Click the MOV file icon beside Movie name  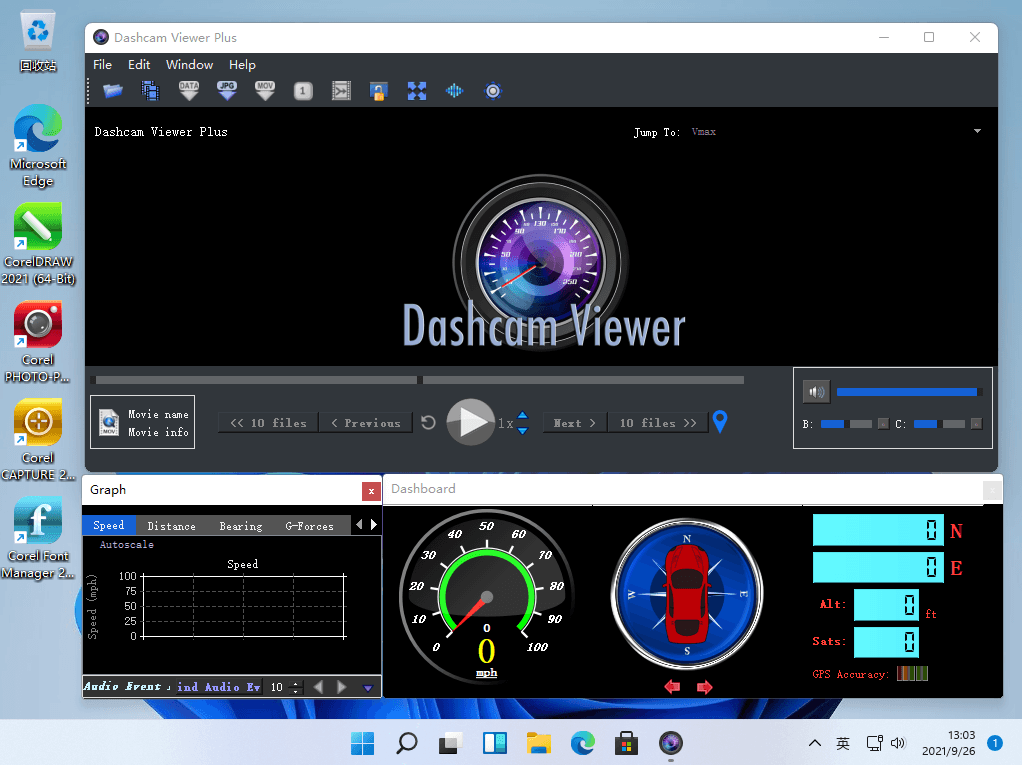coord(109,422)
